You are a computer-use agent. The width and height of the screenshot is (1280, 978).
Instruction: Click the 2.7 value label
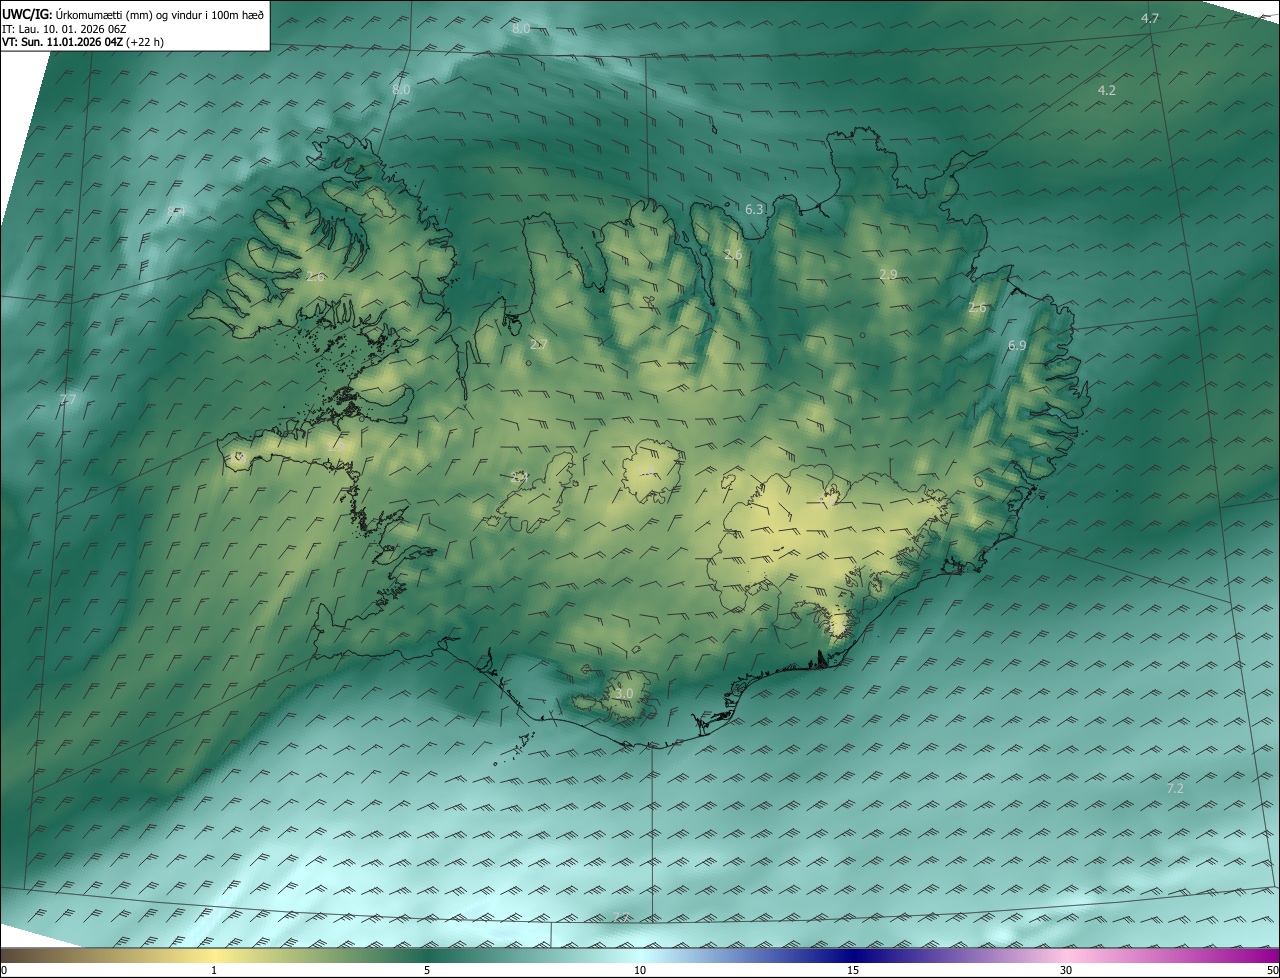pos(538,344)
